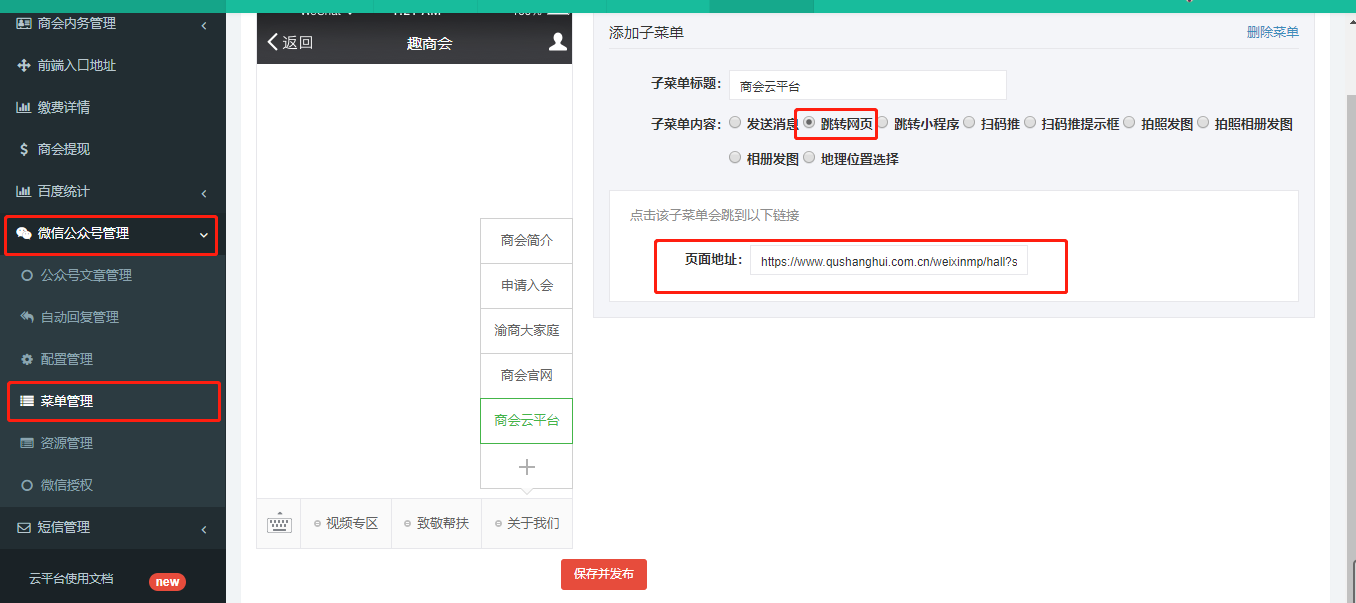Open 公众号文章管理 in the sidebar

(86, 275)
